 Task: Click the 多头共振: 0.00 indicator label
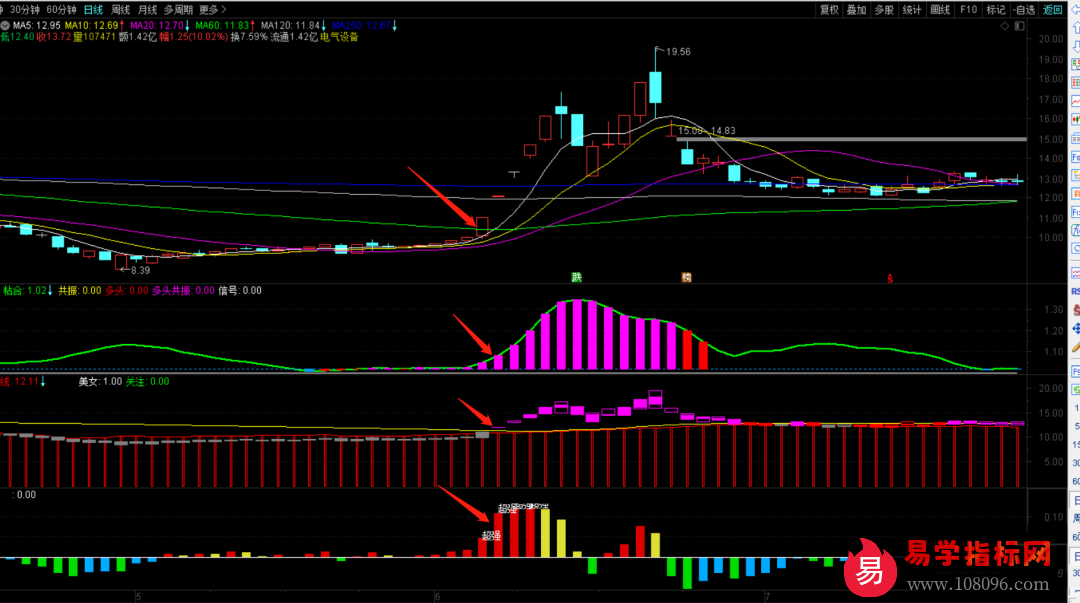click(183, 291)
